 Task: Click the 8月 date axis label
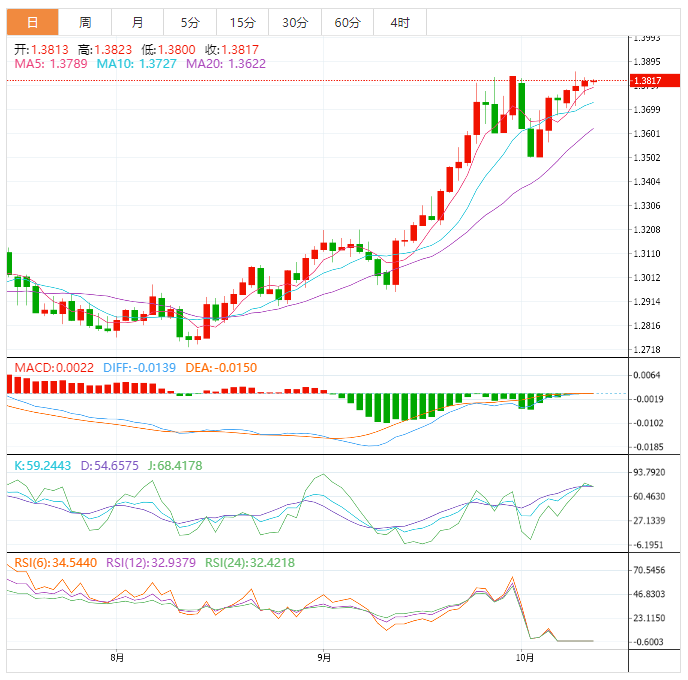click(x=117, y=658)
